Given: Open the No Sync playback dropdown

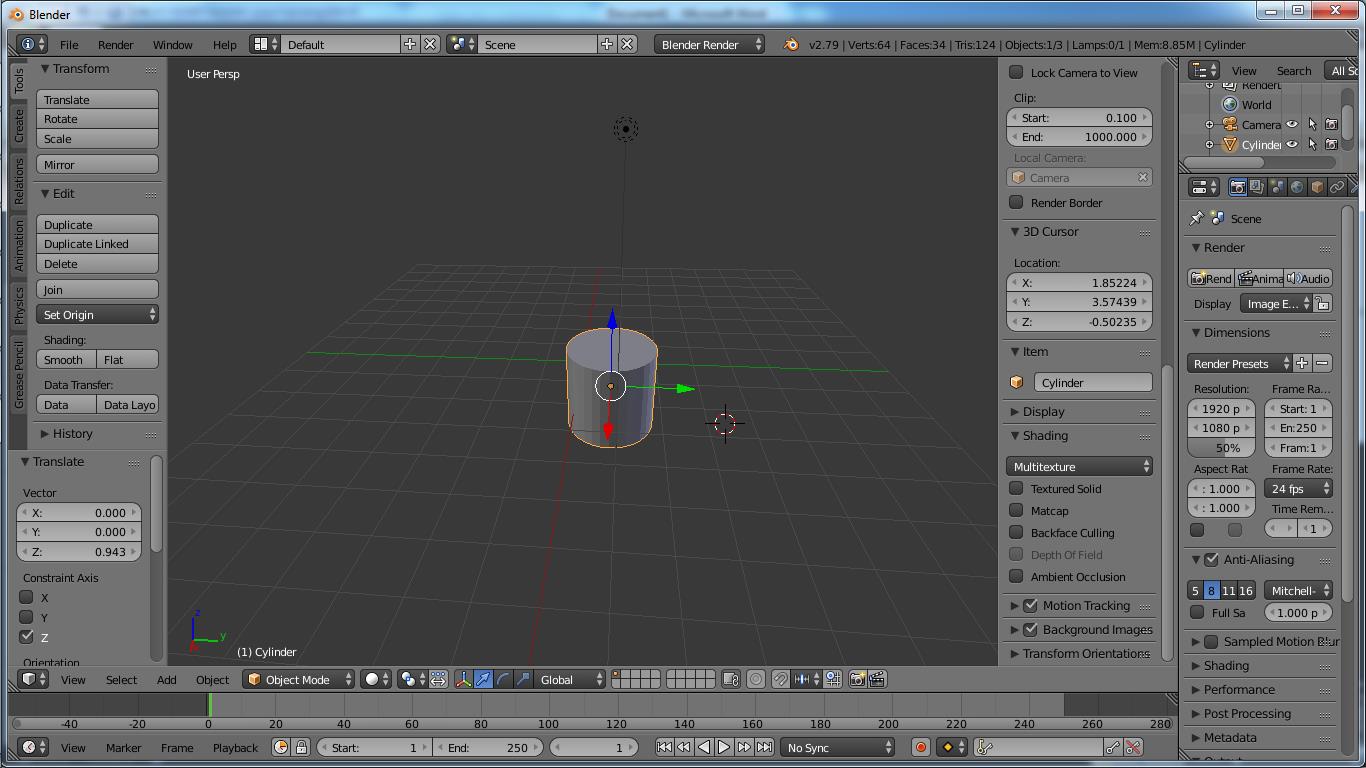Looking at the screenshot, I should (838, 747).
